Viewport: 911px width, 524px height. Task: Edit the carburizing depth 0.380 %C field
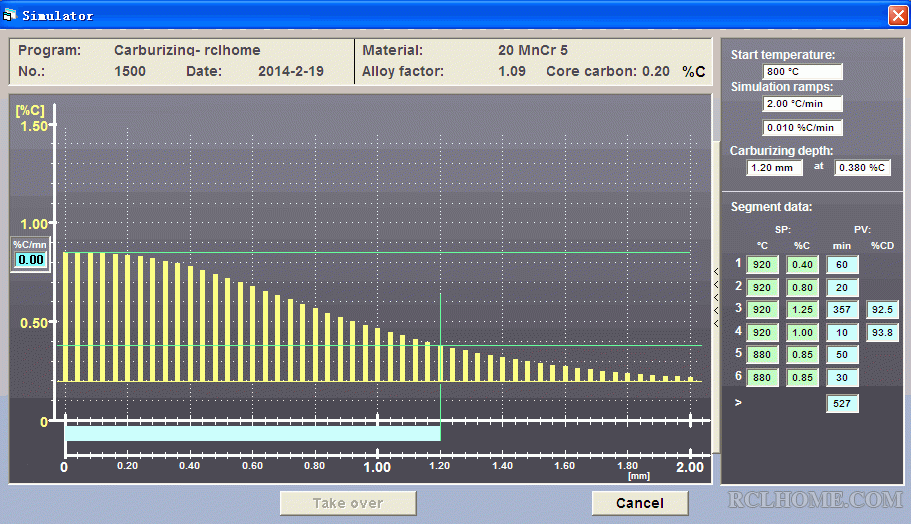(862, 167)
